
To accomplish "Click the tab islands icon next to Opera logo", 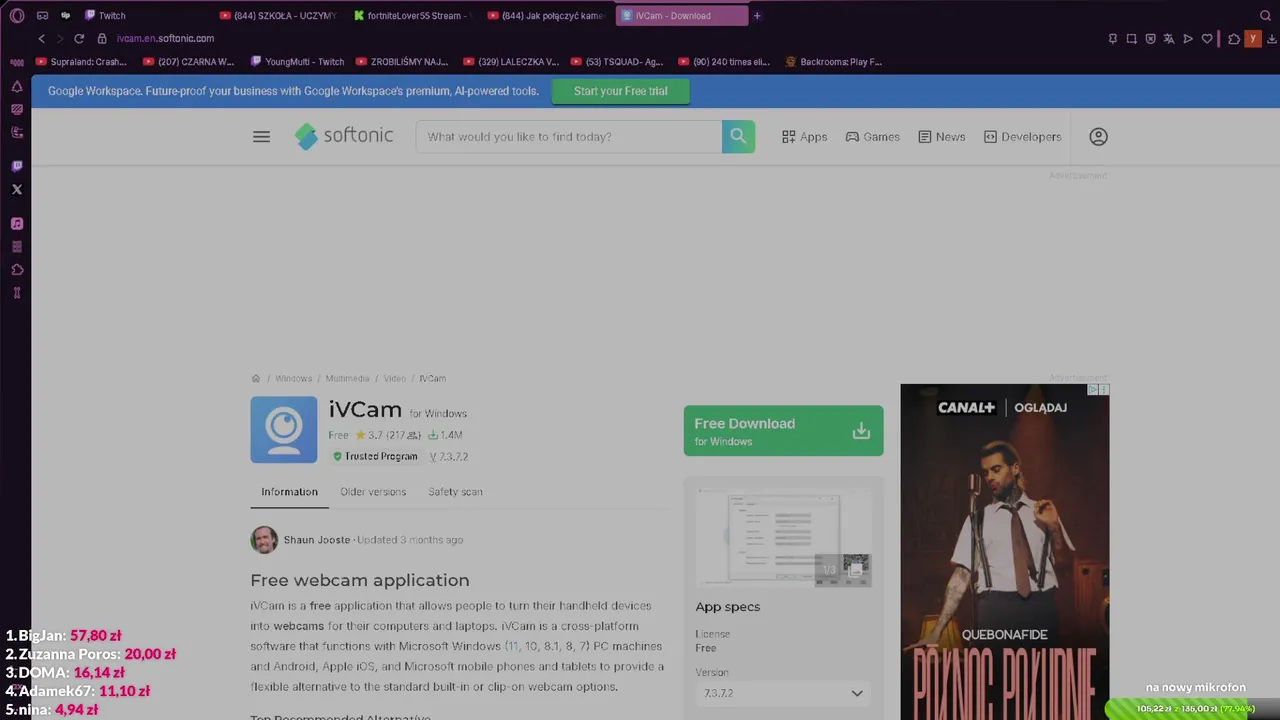I will click(x=42, y=15).
